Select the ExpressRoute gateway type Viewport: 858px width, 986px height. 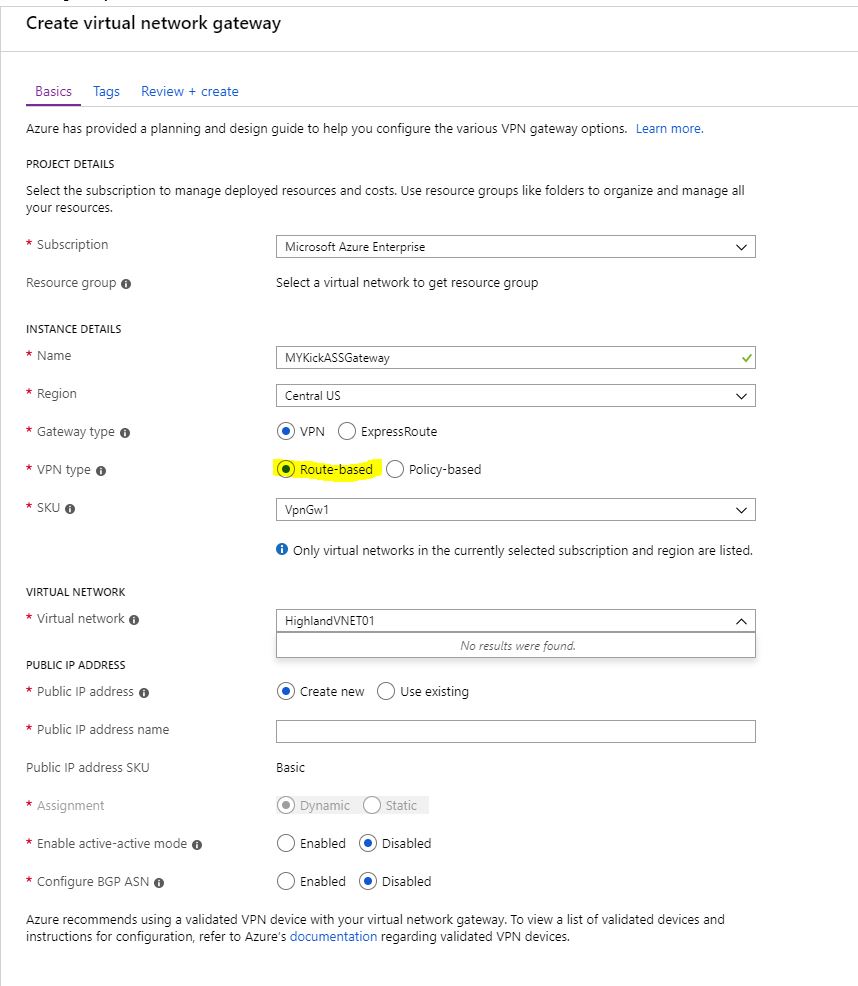coord(347,431)
